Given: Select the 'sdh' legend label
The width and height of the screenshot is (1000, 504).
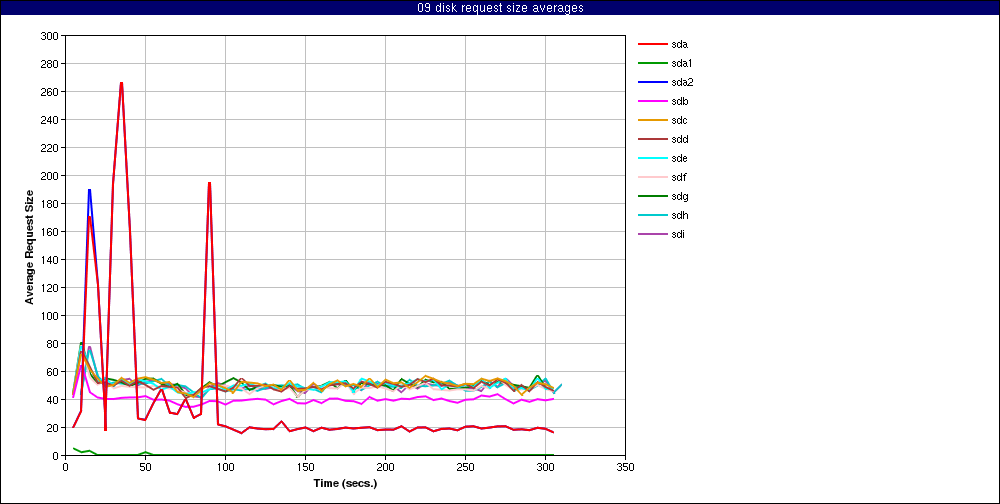Looking at the screenshot, I should click(x=679, y=216).
